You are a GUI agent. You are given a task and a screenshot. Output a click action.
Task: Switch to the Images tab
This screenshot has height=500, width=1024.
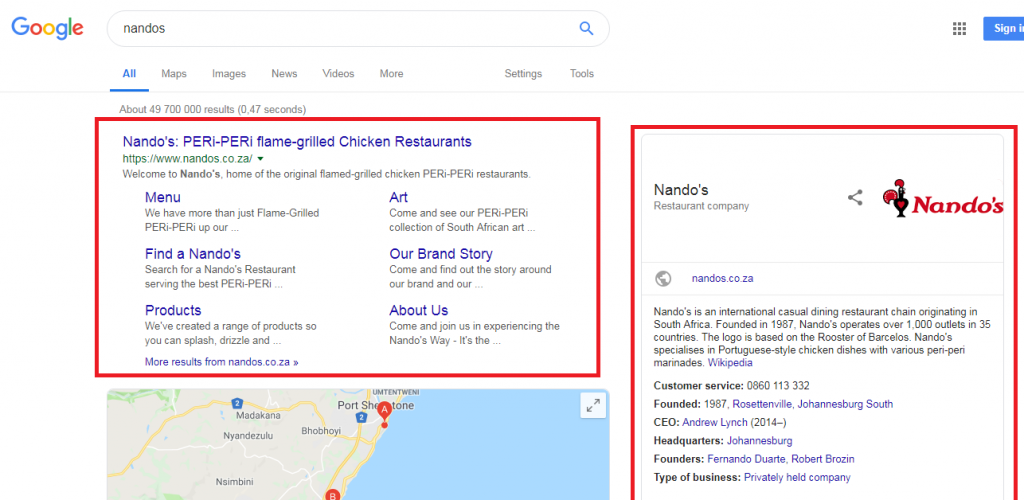pos(229,74)
